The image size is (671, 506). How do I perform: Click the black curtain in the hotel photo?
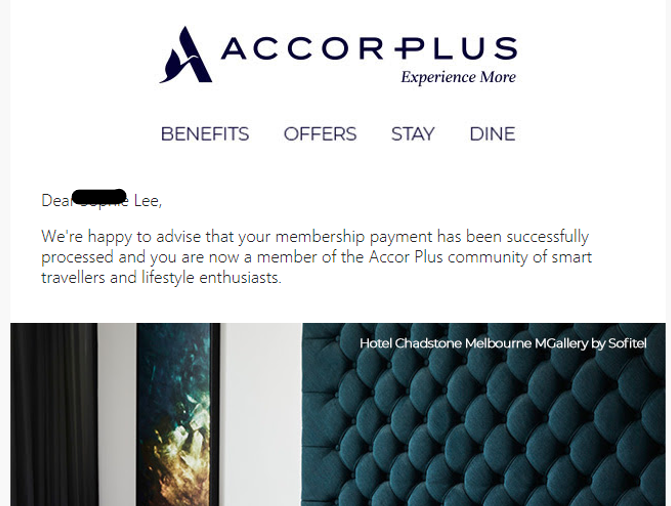click(x=54, y=414)
